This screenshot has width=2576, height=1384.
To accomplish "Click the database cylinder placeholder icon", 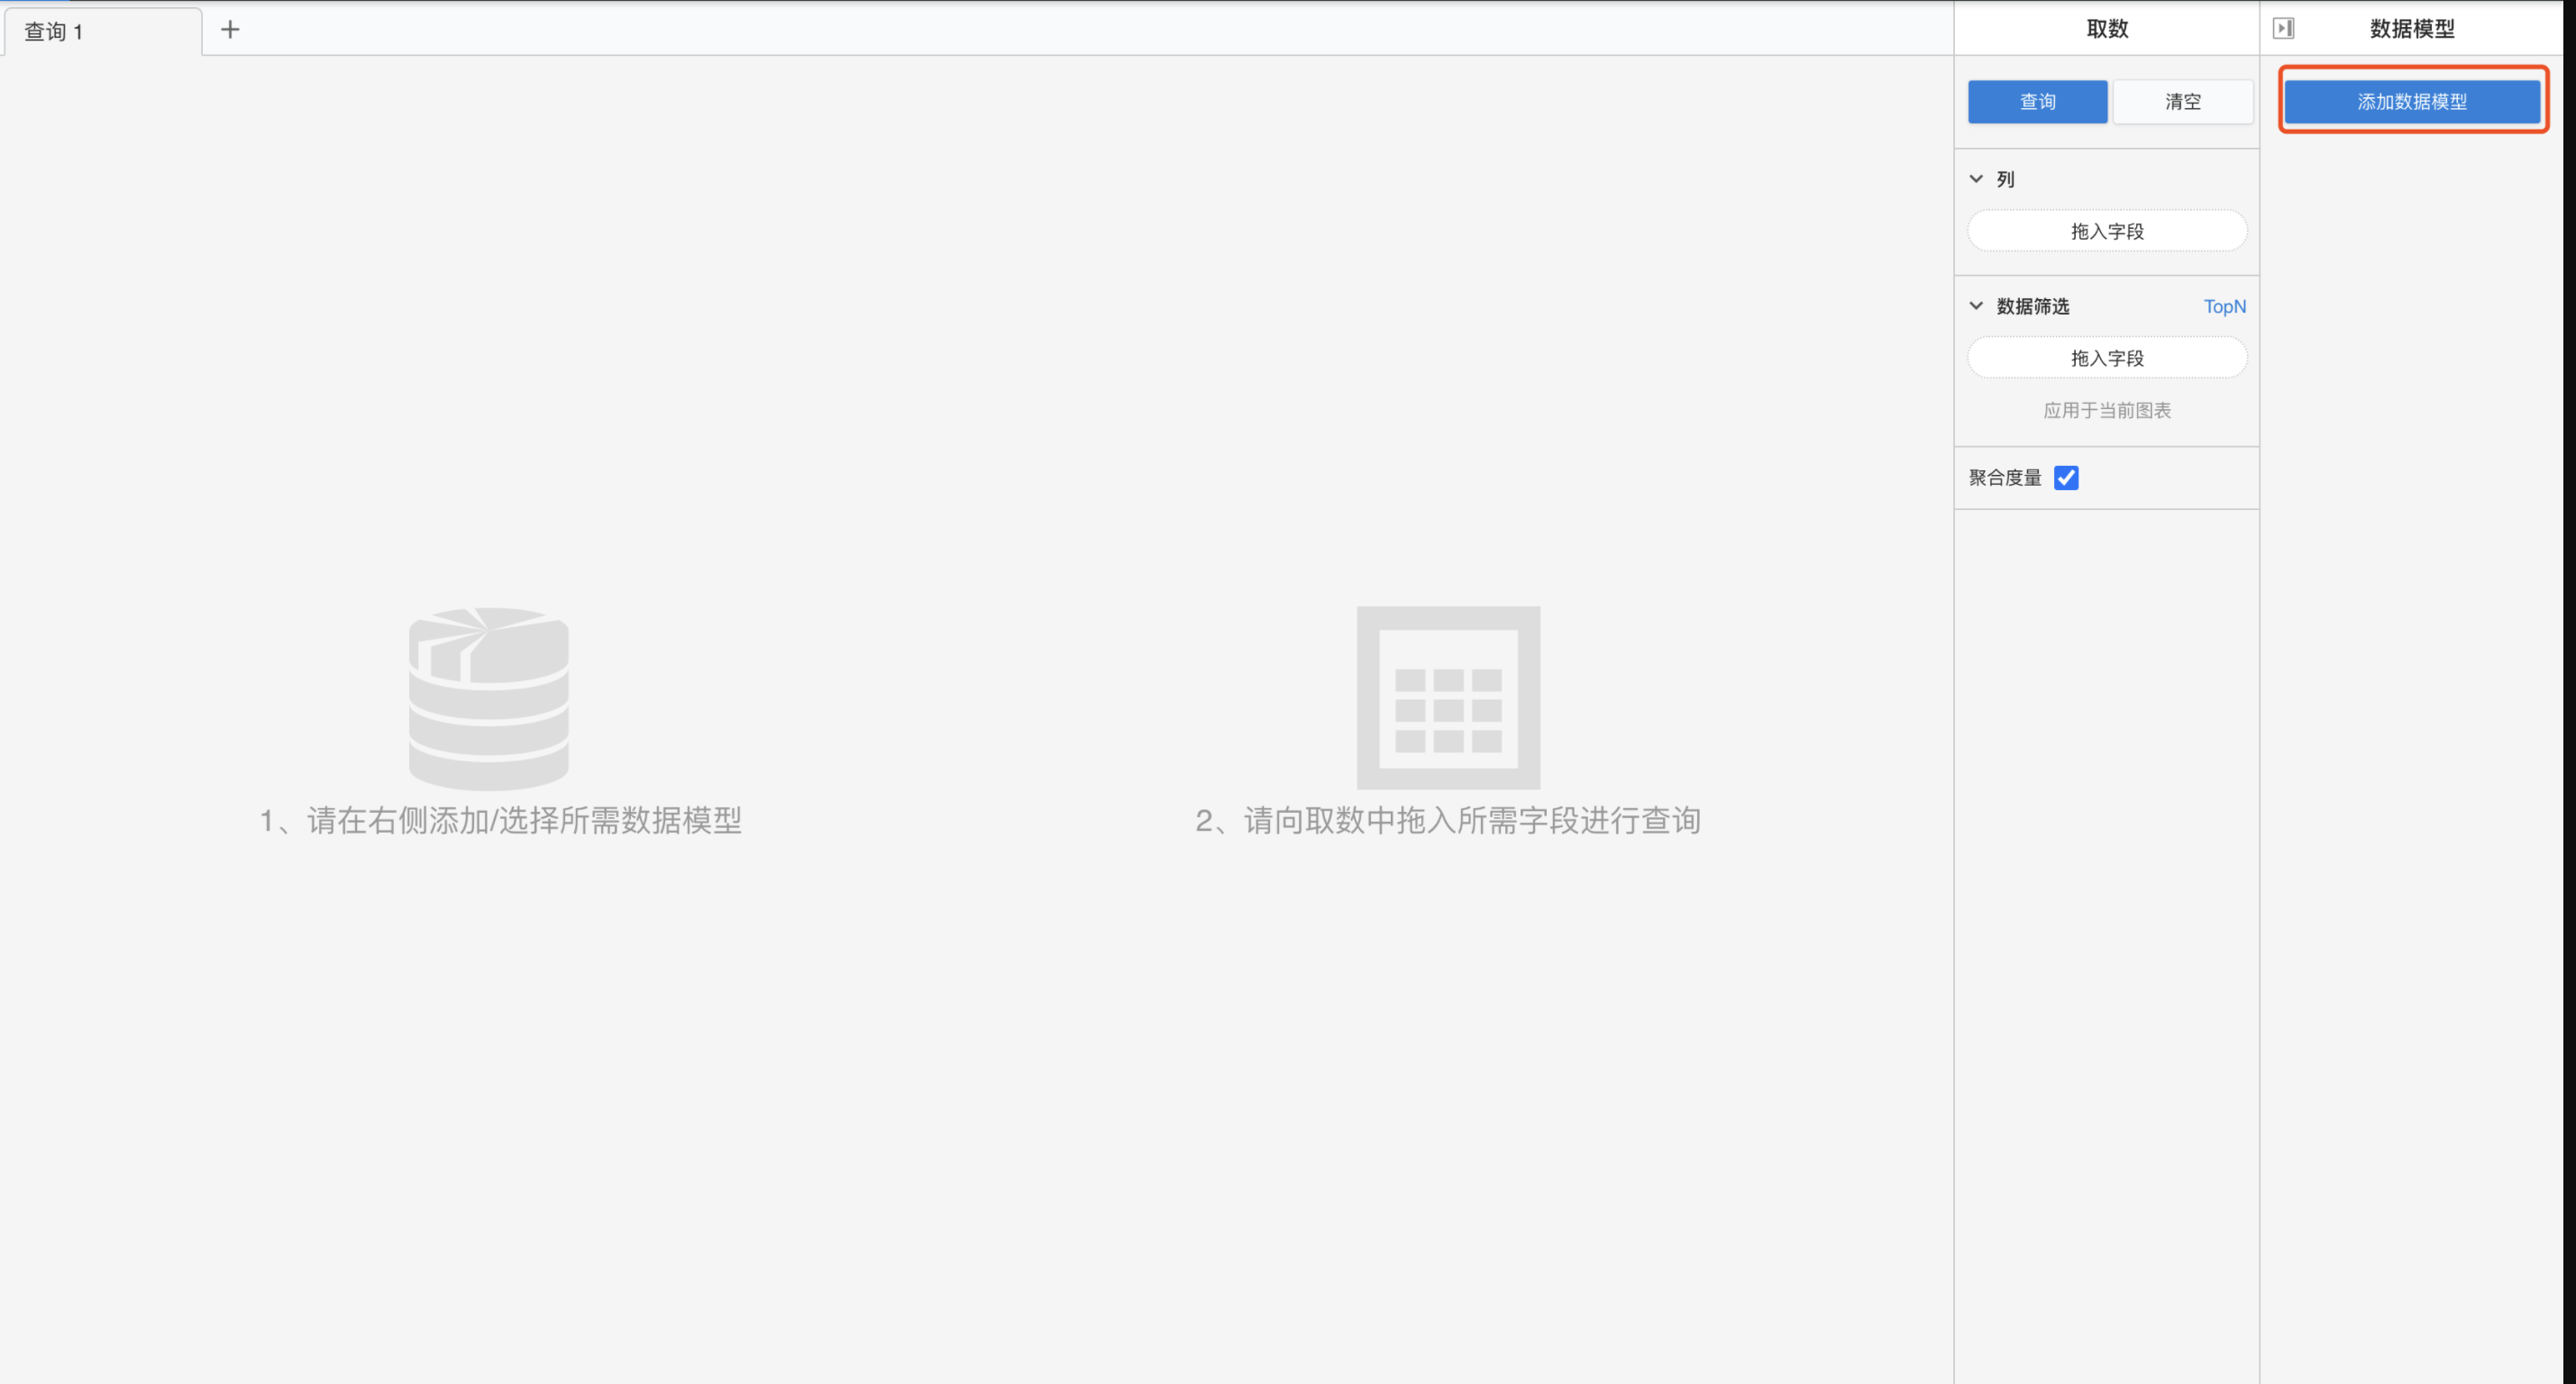I will 489,697.
